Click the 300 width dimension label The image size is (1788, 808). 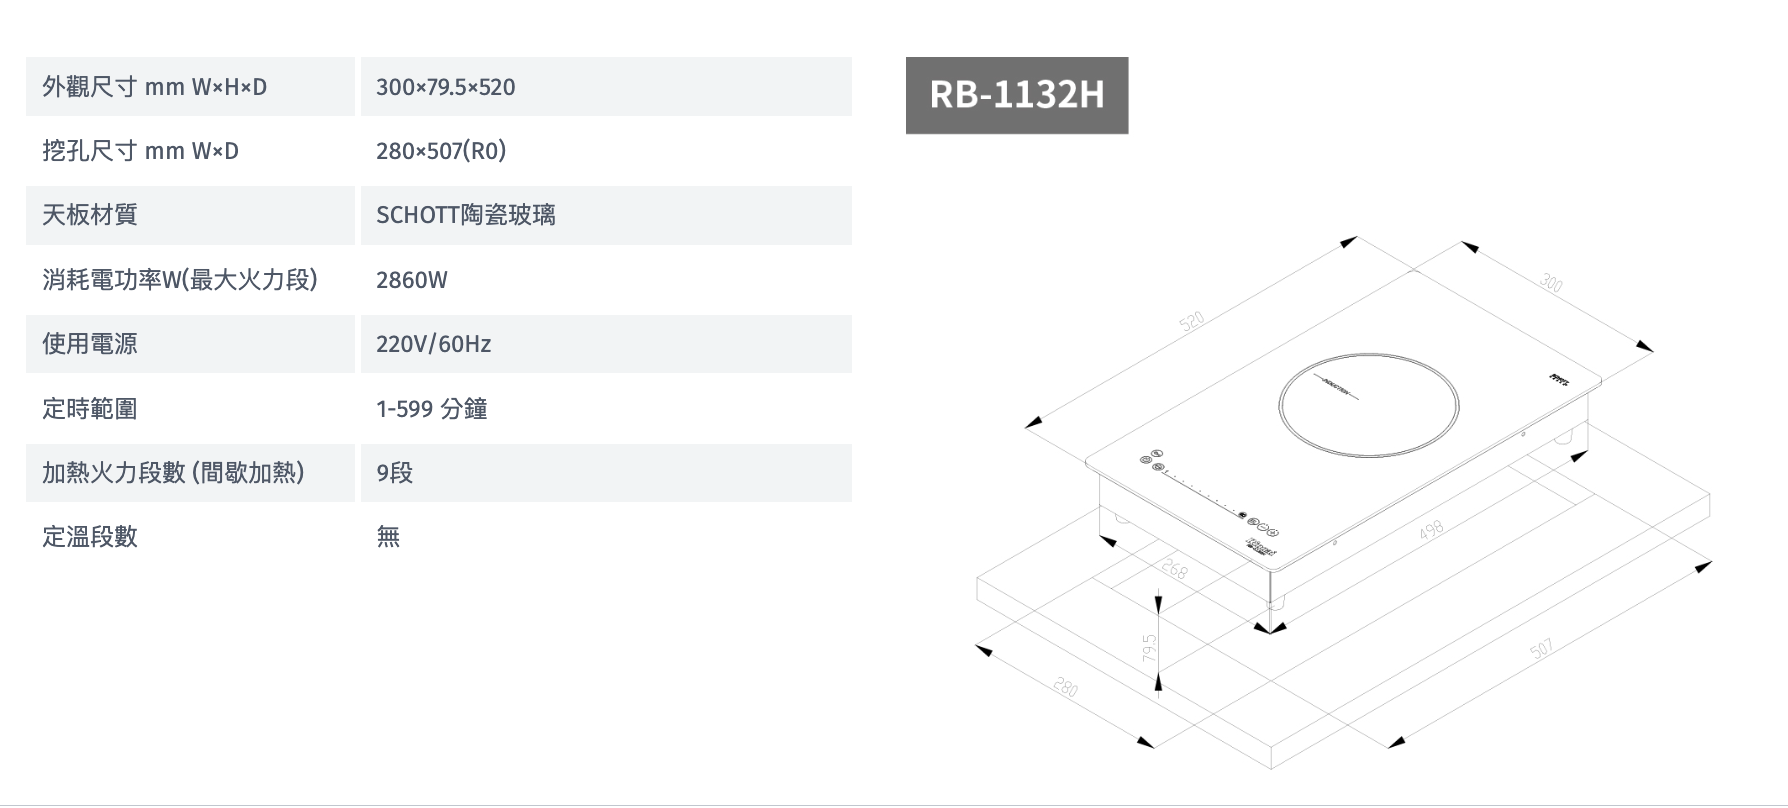pos(1550,283)
